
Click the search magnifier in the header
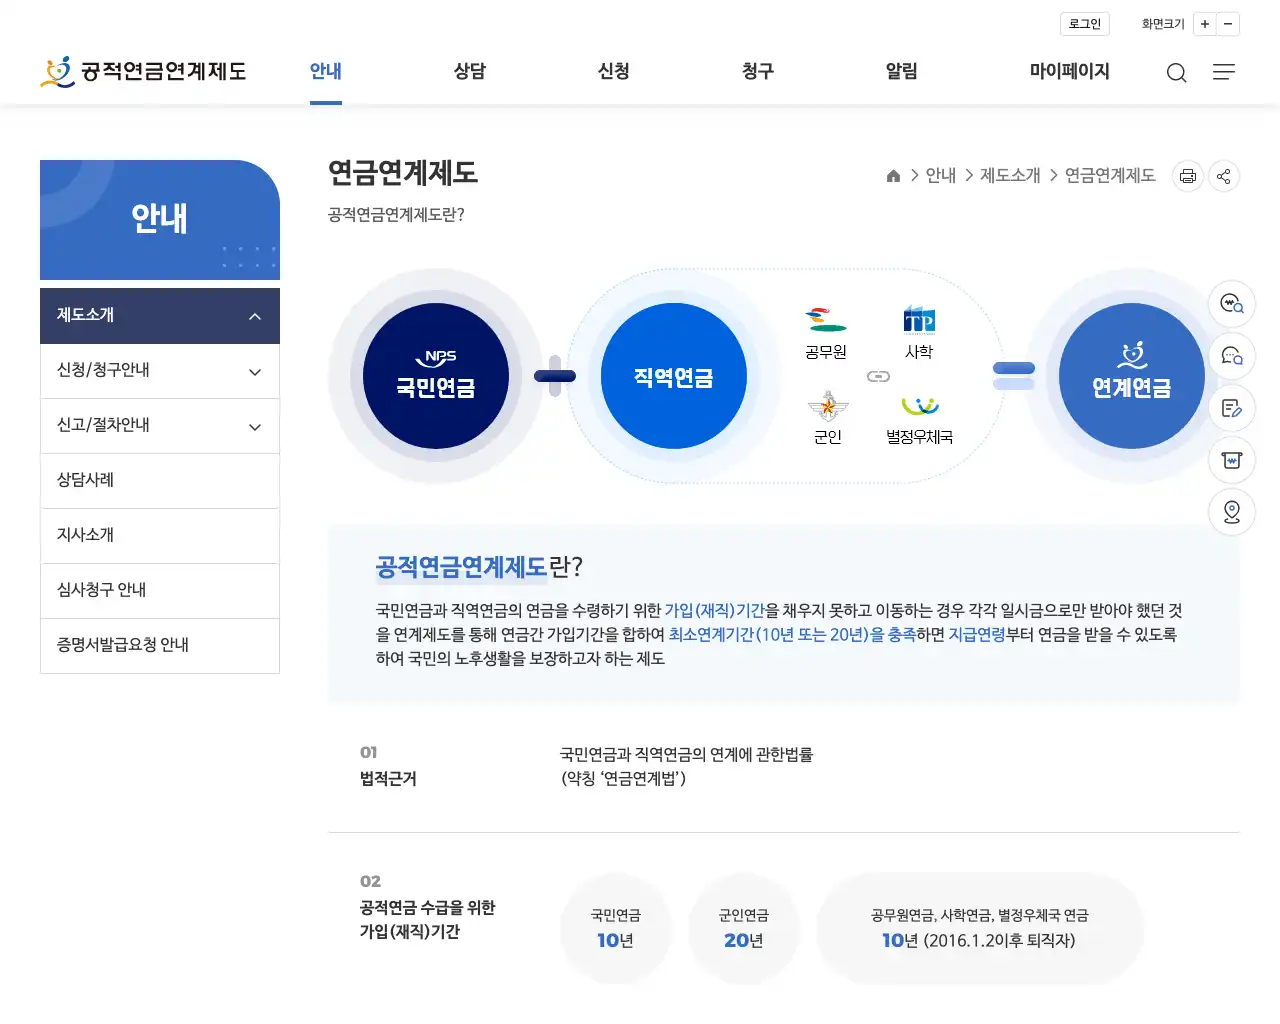(x=1176, y=72)
